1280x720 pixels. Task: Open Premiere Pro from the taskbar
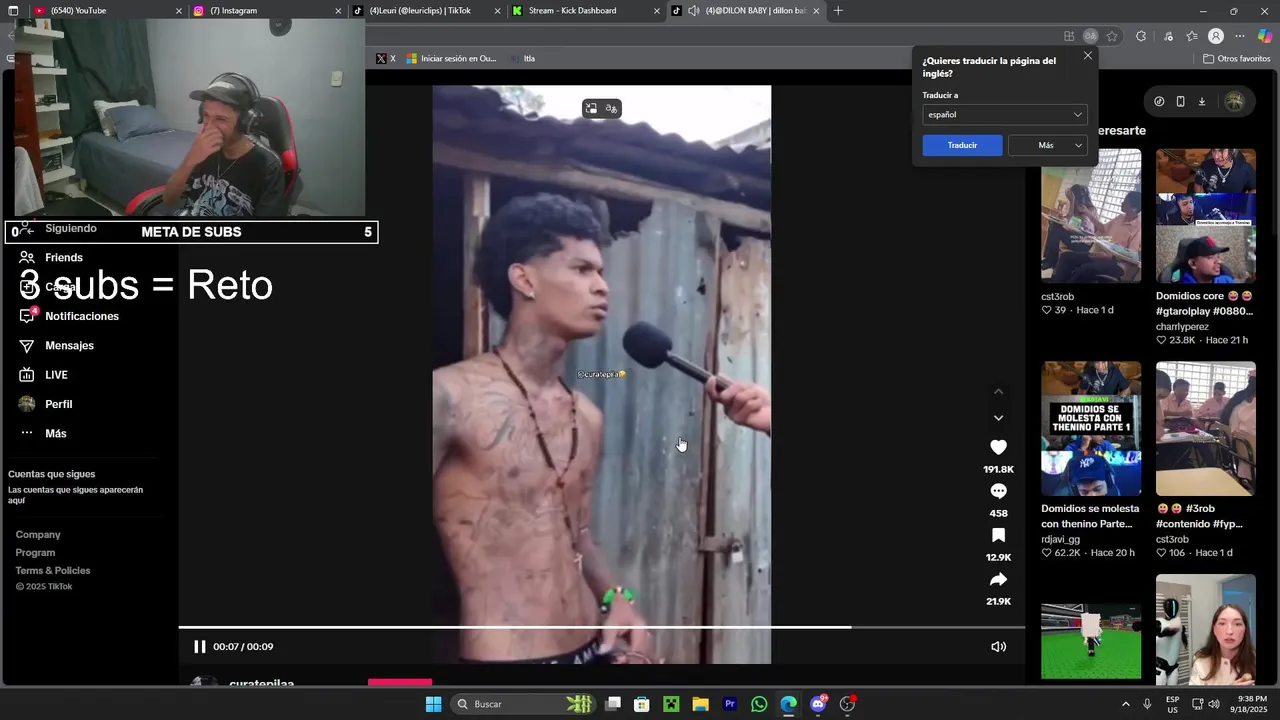click(730, 704)
